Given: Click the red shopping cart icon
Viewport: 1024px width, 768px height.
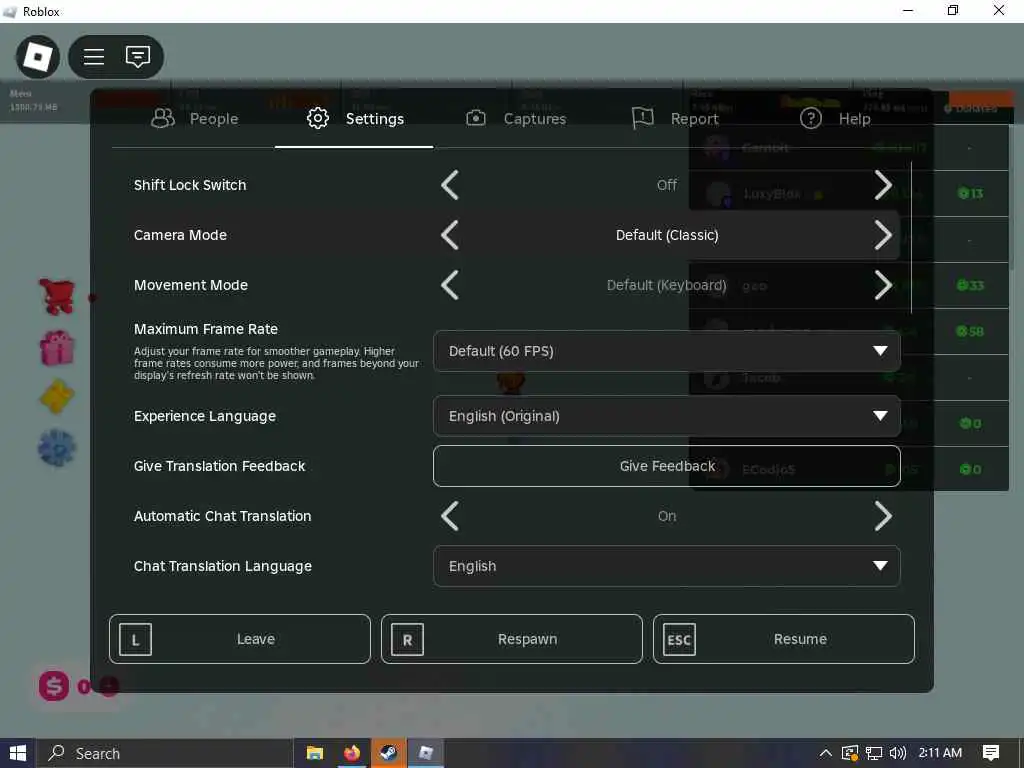Looking at the screenshot, I should [x=57, y=296].
